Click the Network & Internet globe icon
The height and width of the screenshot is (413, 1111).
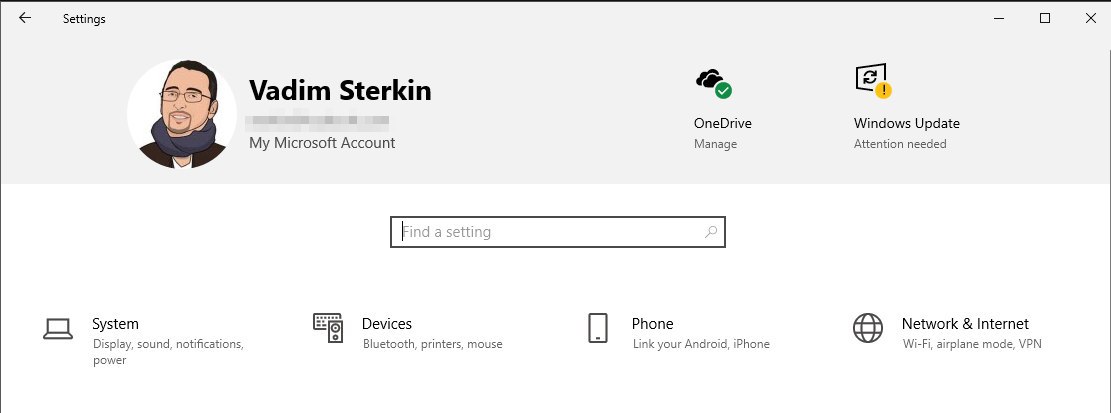867,328
